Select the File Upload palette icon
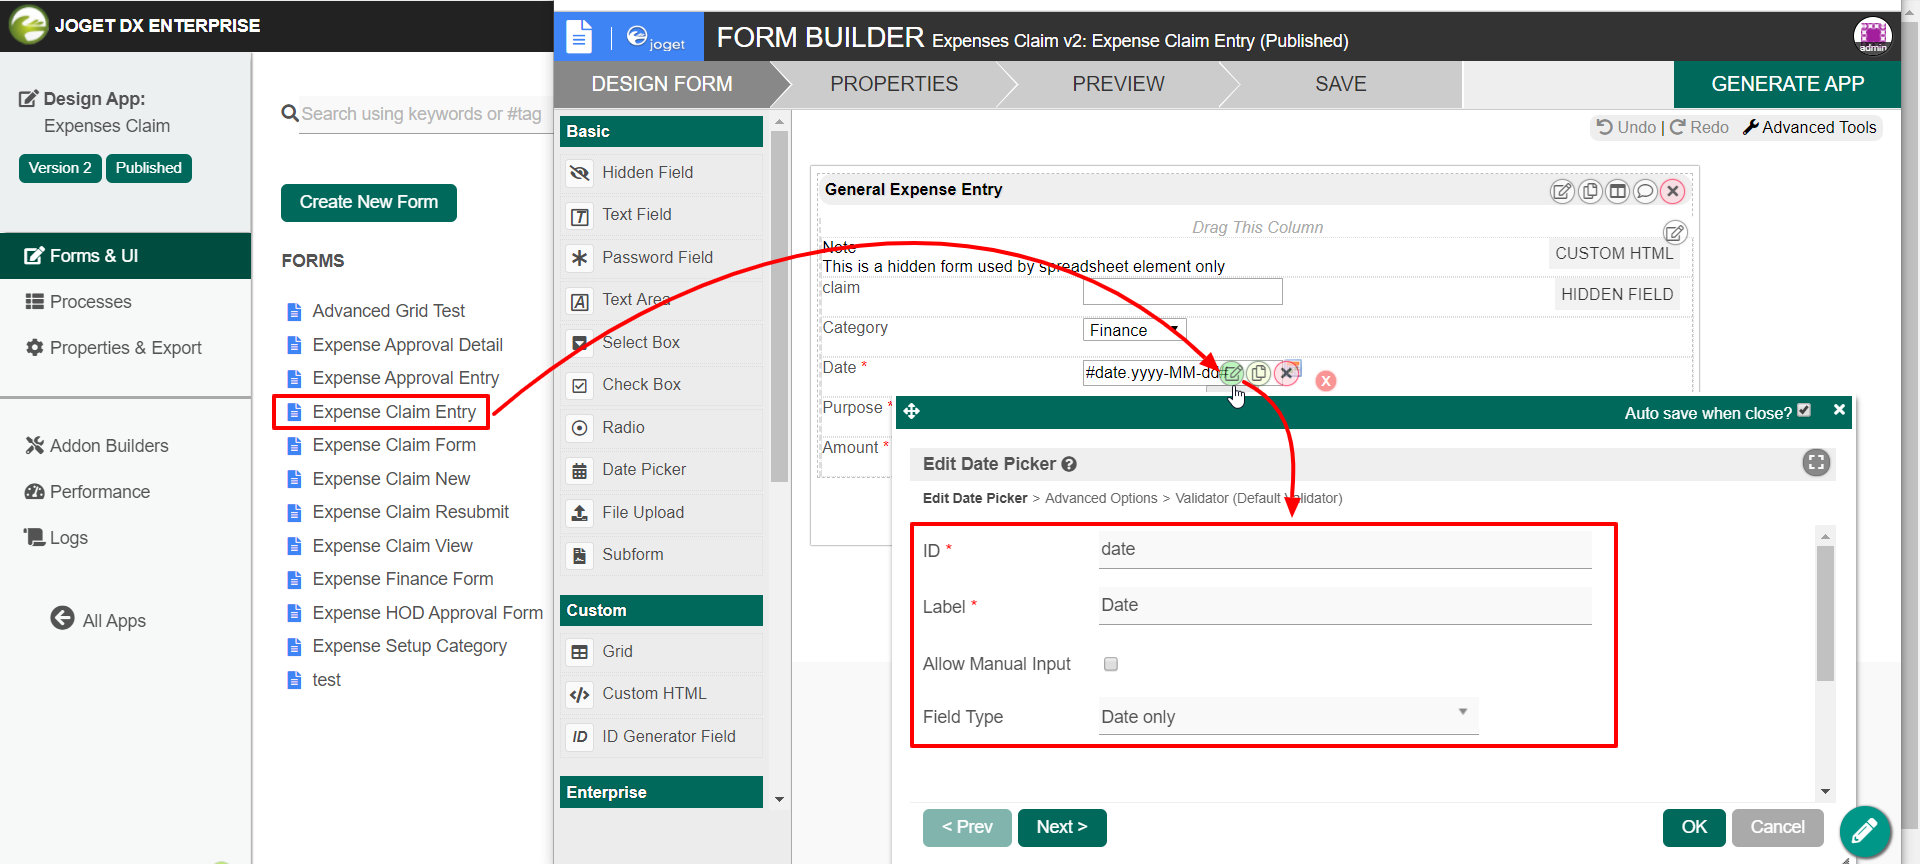 pyautogui.click(x=579, y=513)
